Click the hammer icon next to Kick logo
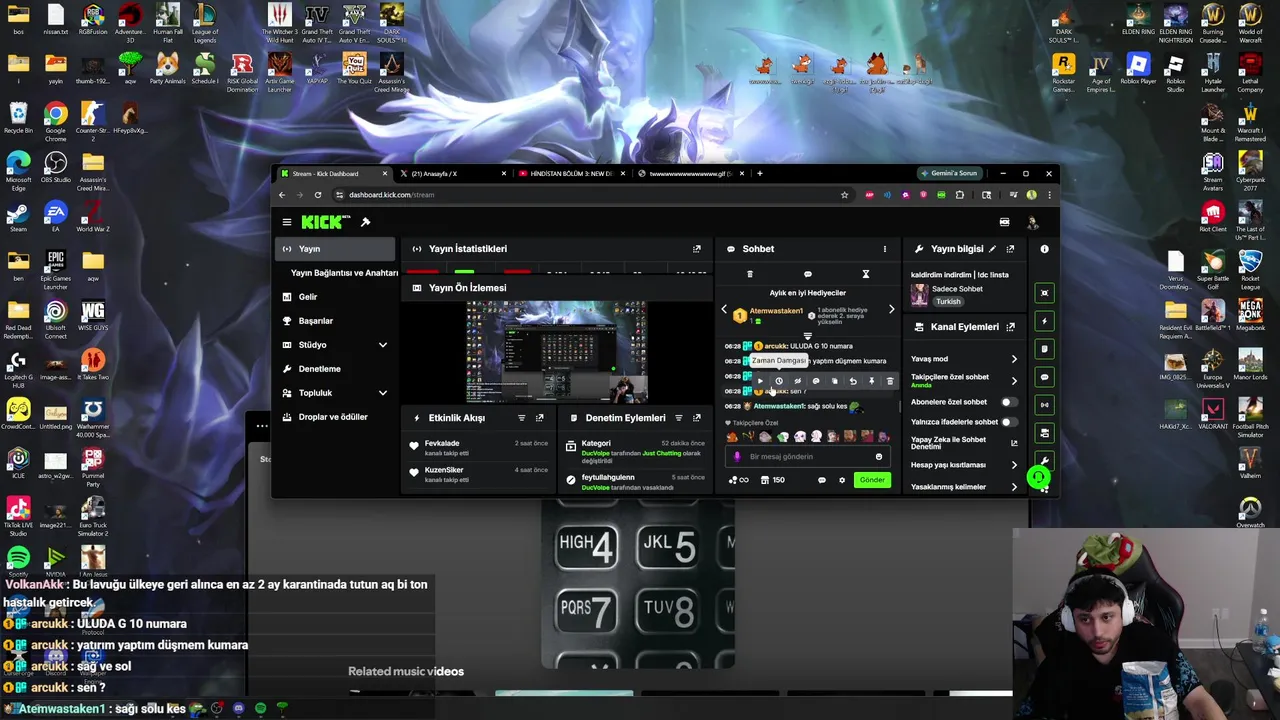Screen dimensions: 1280x720 click(365, 222)
